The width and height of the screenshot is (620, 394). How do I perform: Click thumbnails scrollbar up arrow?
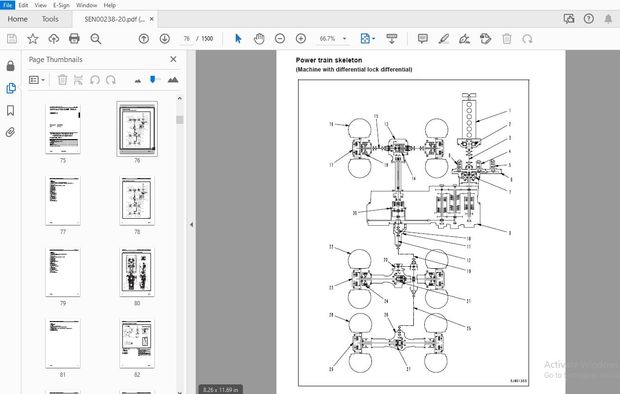click(x=180, y=98)
